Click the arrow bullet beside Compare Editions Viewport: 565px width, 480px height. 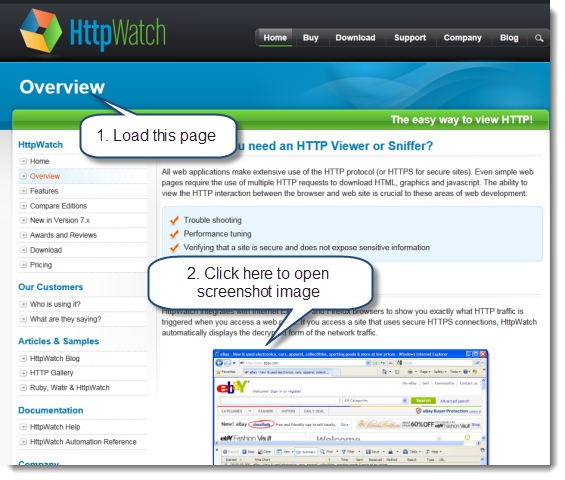[23, 206]
